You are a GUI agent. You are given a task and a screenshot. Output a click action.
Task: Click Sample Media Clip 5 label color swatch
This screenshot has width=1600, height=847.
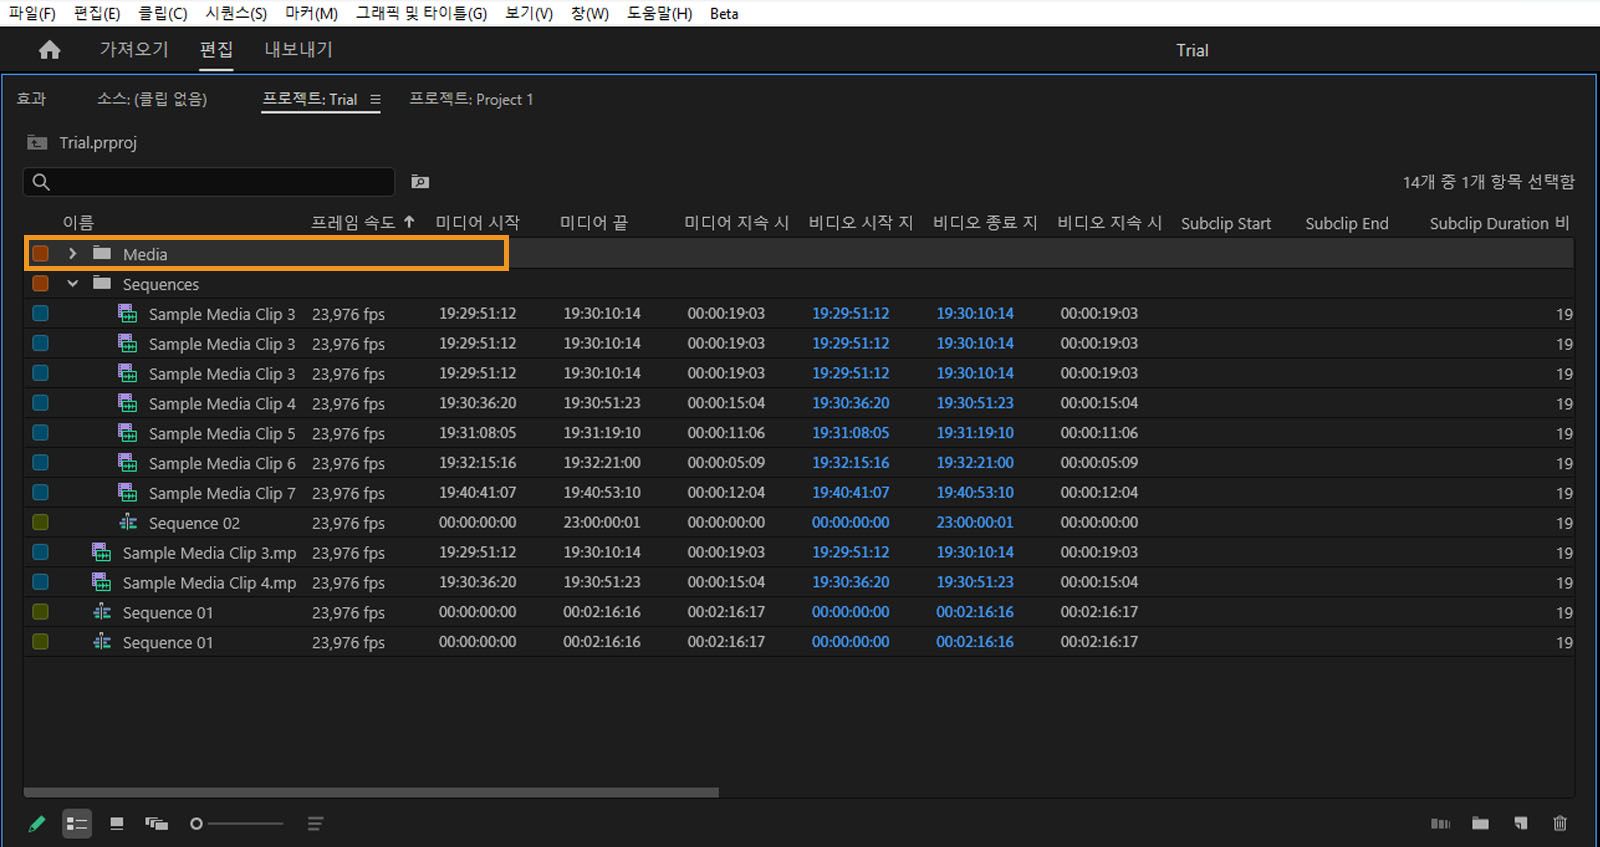pyautogui.click(x=40, y=433)
